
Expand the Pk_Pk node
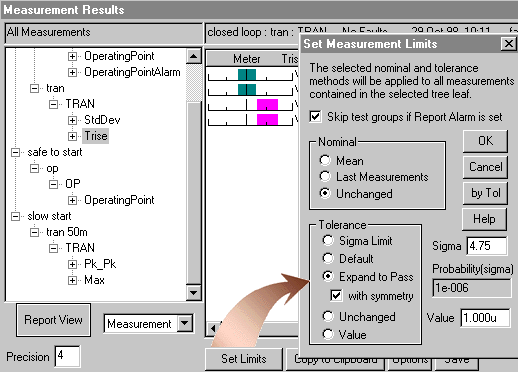(72, 264)
